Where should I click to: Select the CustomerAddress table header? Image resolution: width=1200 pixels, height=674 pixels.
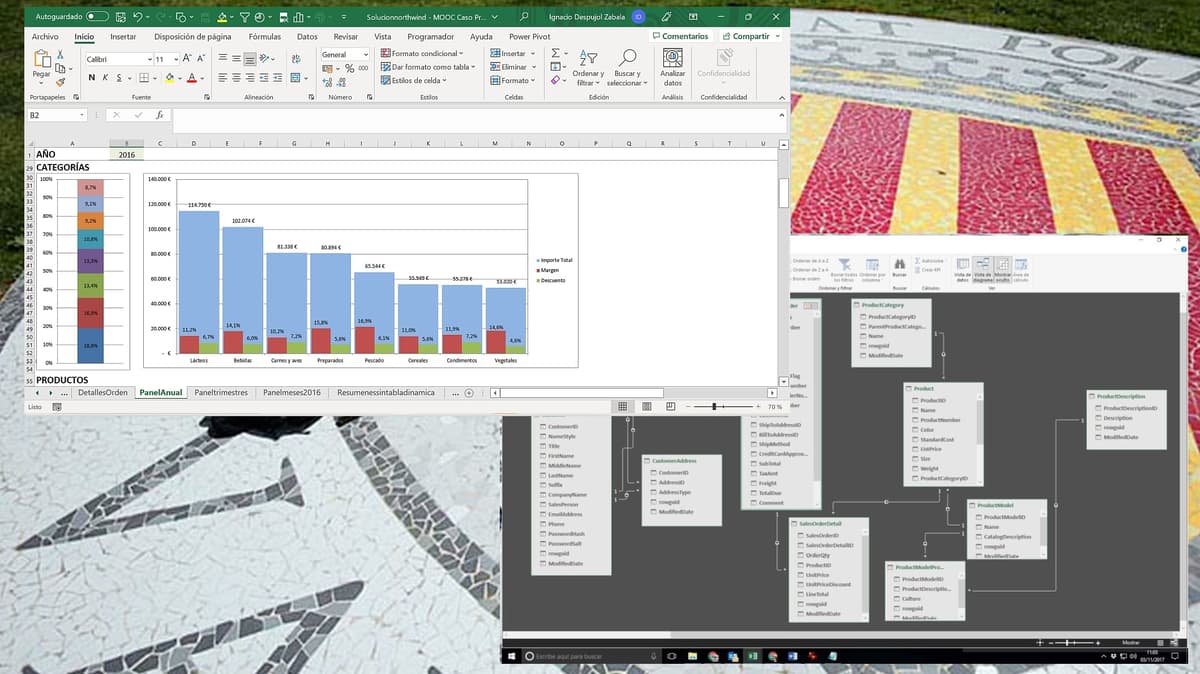click(x=681, y=461)
